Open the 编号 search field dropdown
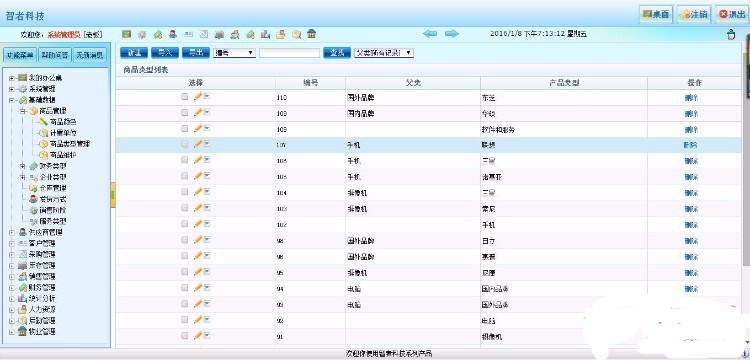 point(234,53)
